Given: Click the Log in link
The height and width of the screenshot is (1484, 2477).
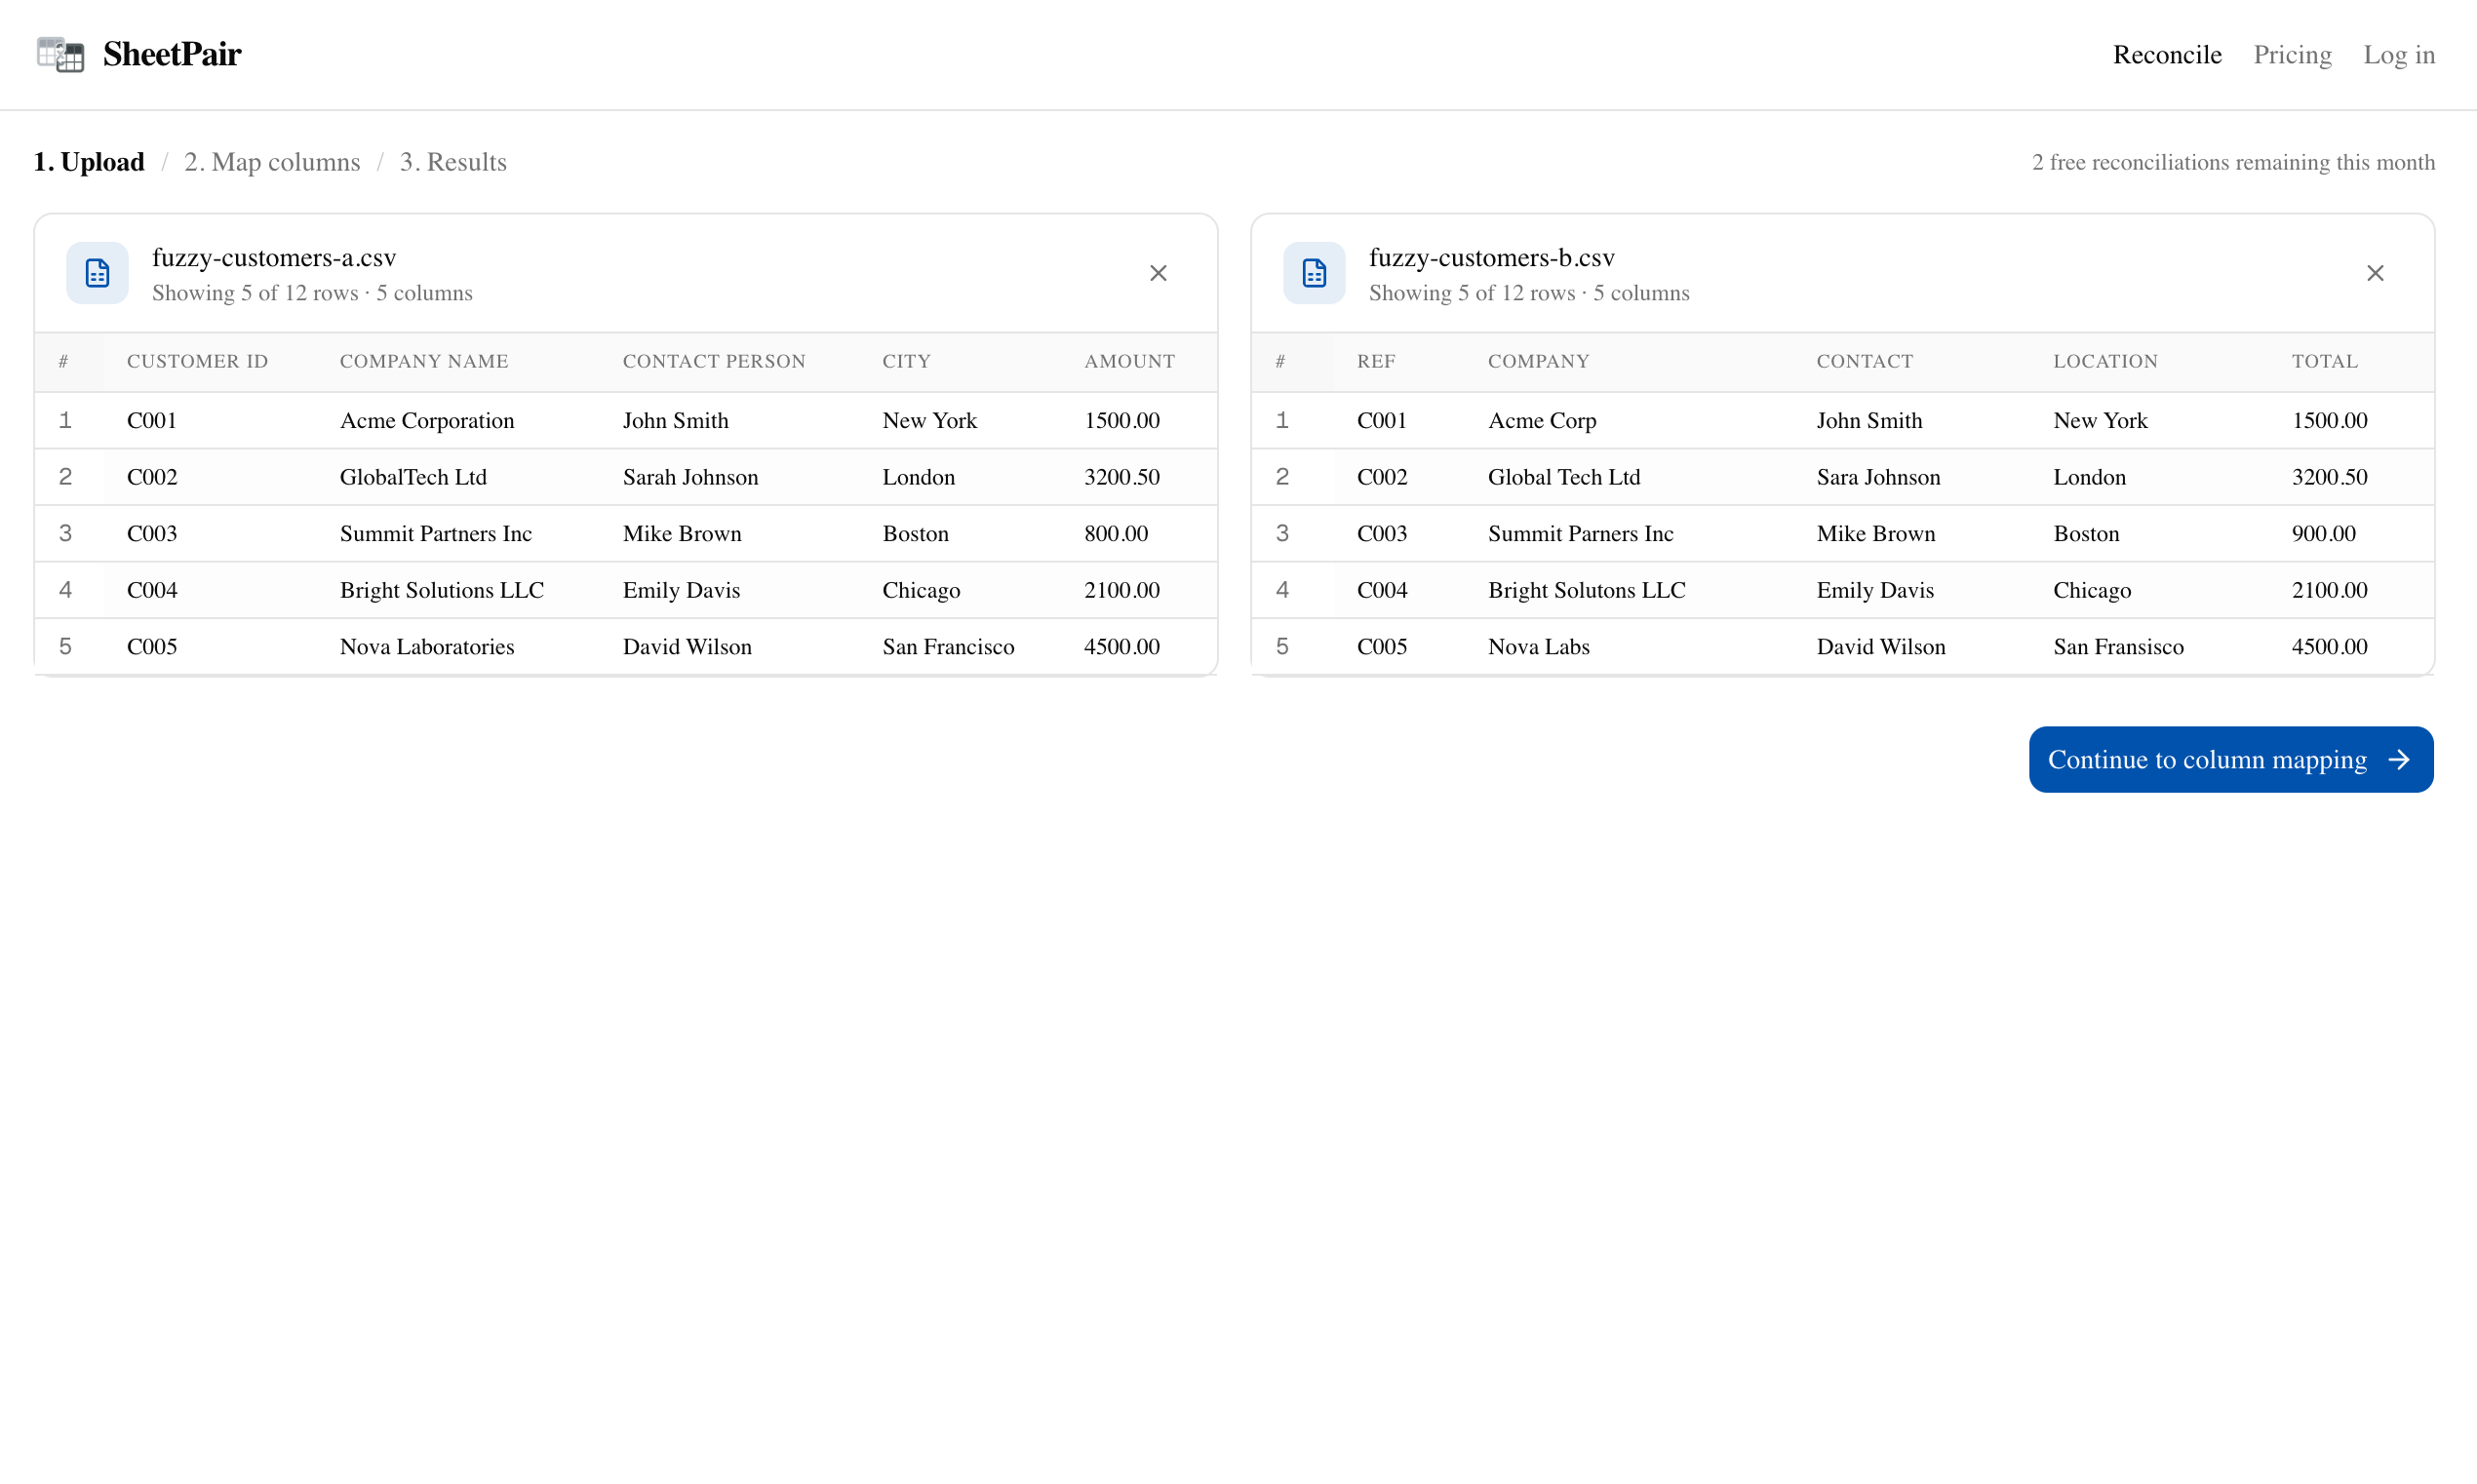Looking at the screenshot, I should pyautogui.click(x=2398, y=54).
